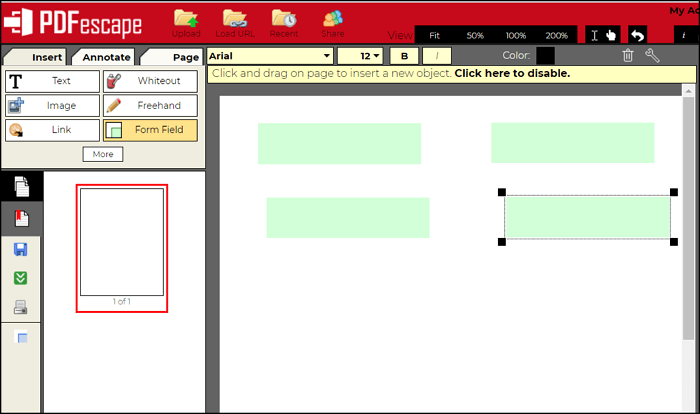This screenshot has height=414, width=700.
Task: Click the Upload folder icon
Action: (186, 21)
